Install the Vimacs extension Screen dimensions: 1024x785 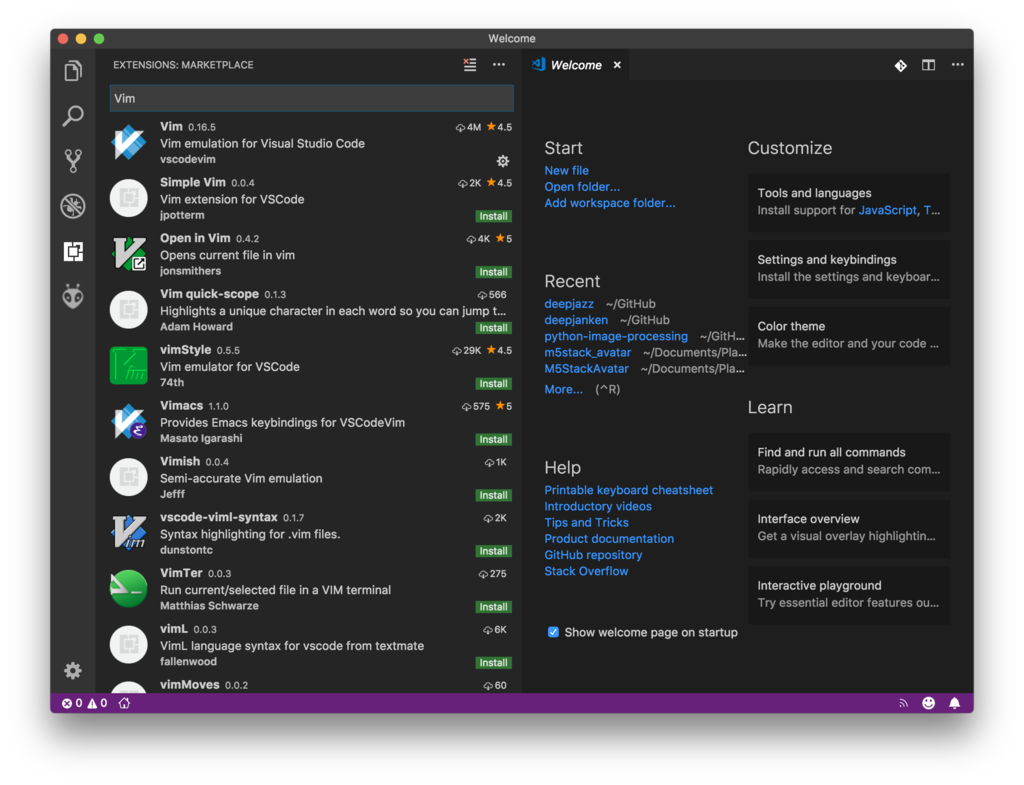[493, 440]
